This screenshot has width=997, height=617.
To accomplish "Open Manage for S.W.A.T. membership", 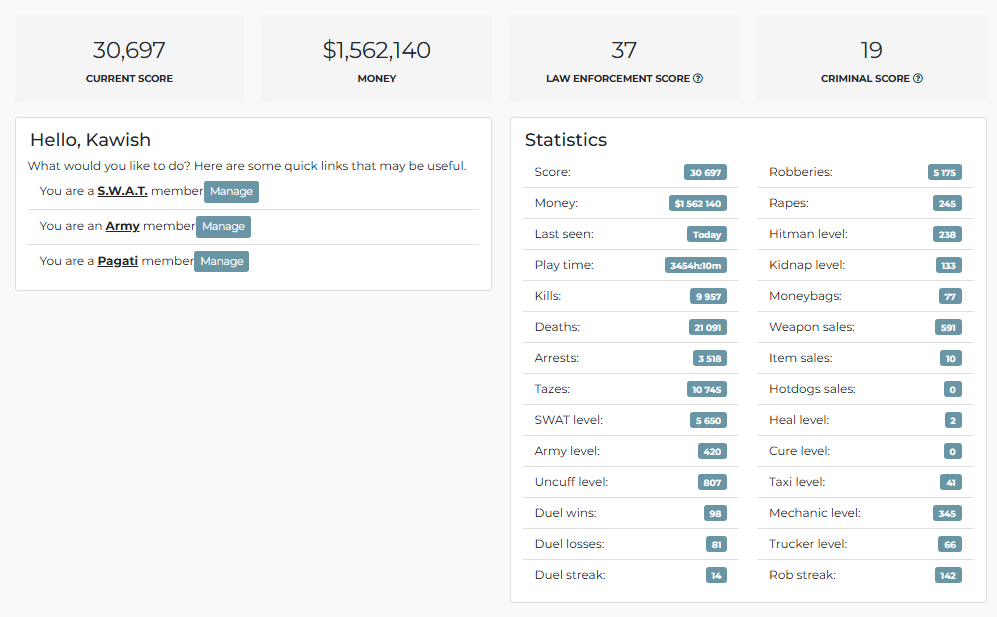I will [231, 191].
